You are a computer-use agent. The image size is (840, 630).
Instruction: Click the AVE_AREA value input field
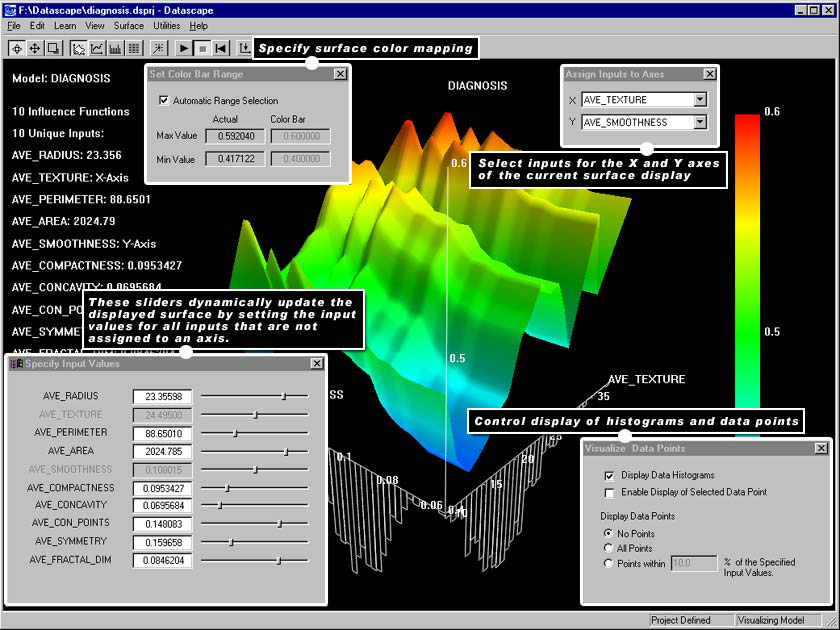point(162,452)
